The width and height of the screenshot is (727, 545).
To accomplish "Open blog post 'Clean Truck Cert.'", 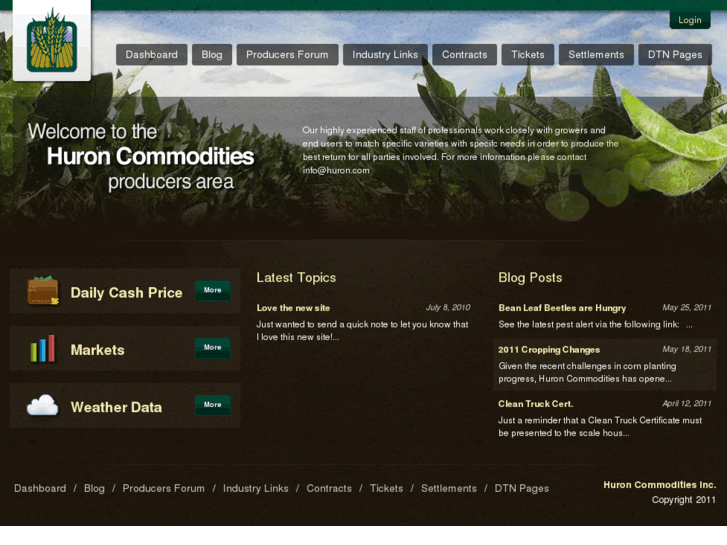I will (536, 404).
